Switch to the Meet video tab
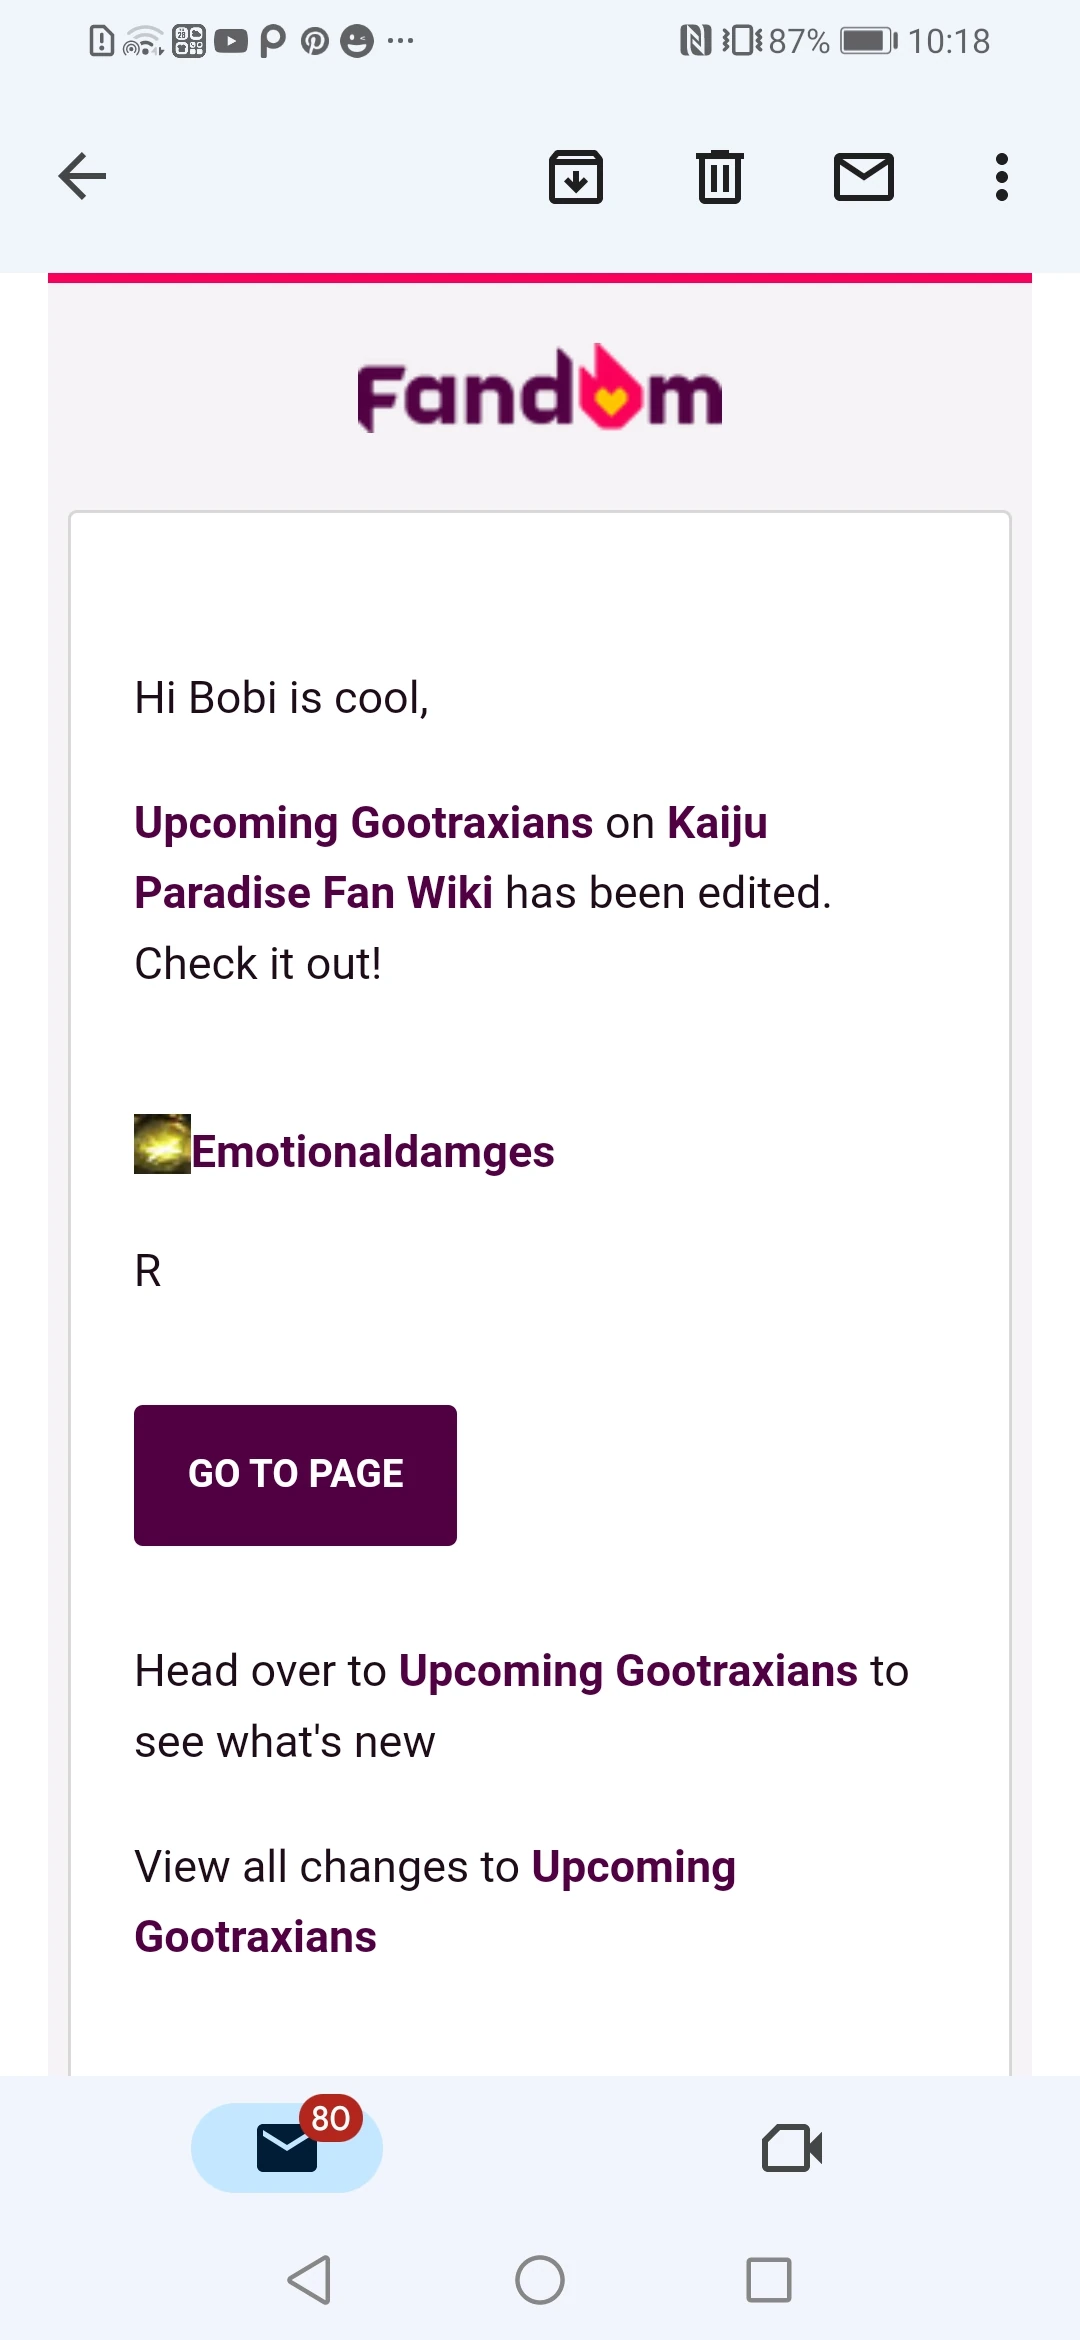1080x2340 pixels. pos(792,2148)
